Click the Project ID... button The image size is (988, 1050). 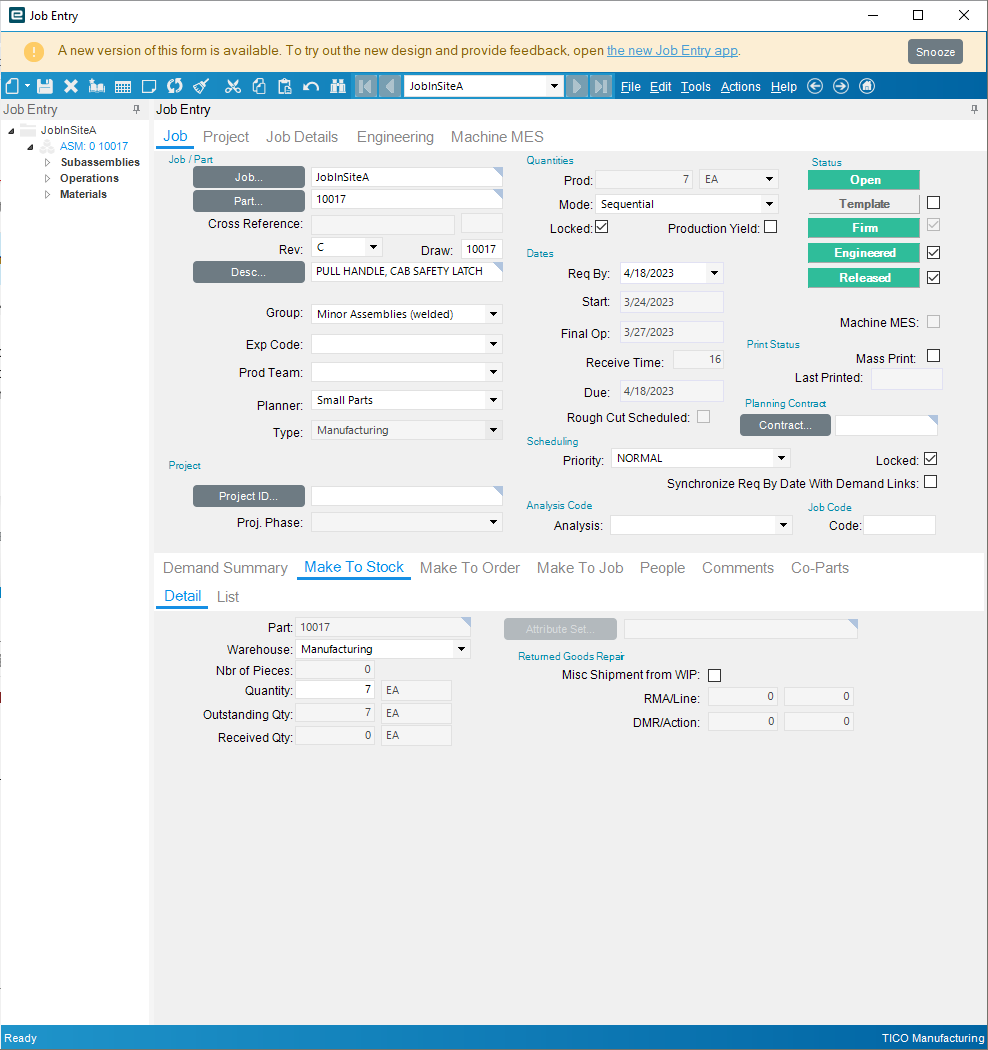[x=249, y=496]
